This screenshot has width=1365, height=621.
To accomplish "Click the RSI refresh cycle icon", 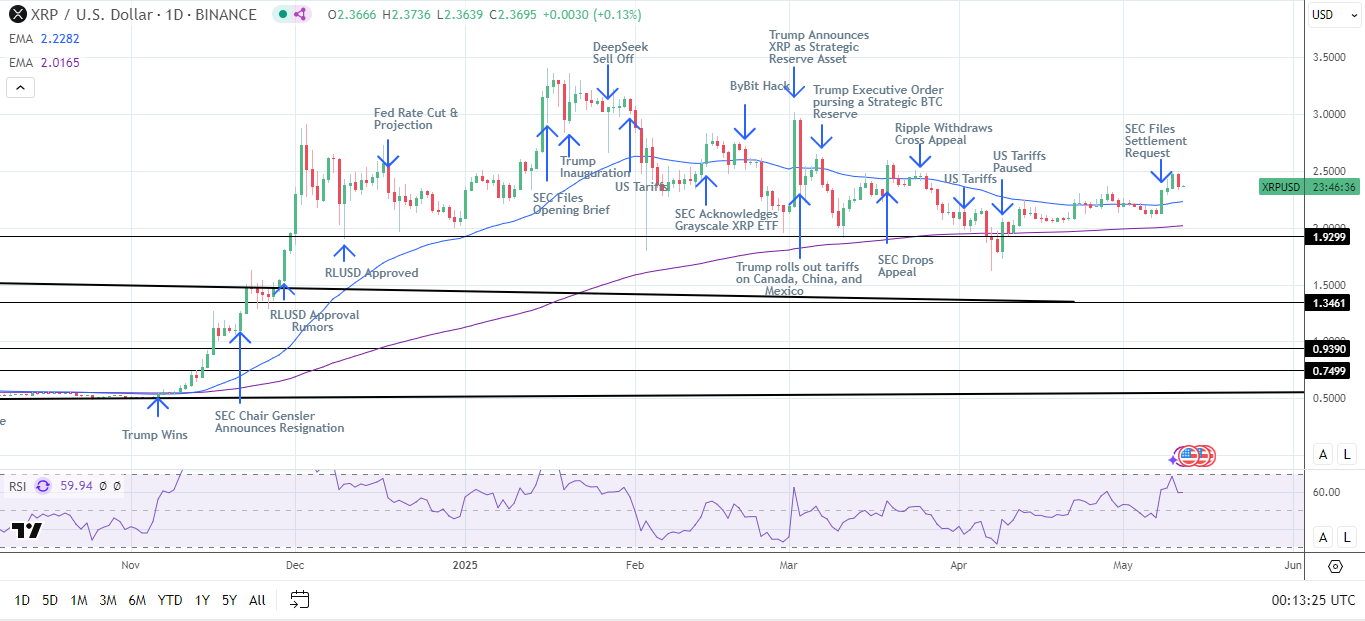I will (x=43, y=486).
